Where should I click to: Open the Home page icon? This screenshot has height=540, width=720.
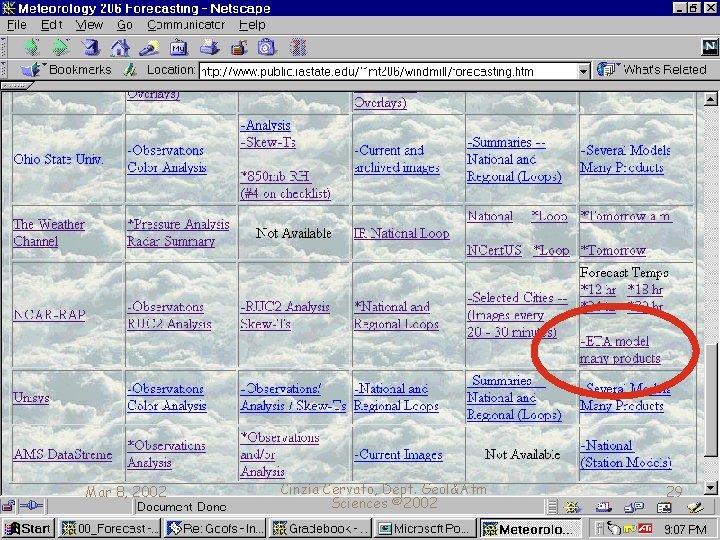tap(120, 47)
